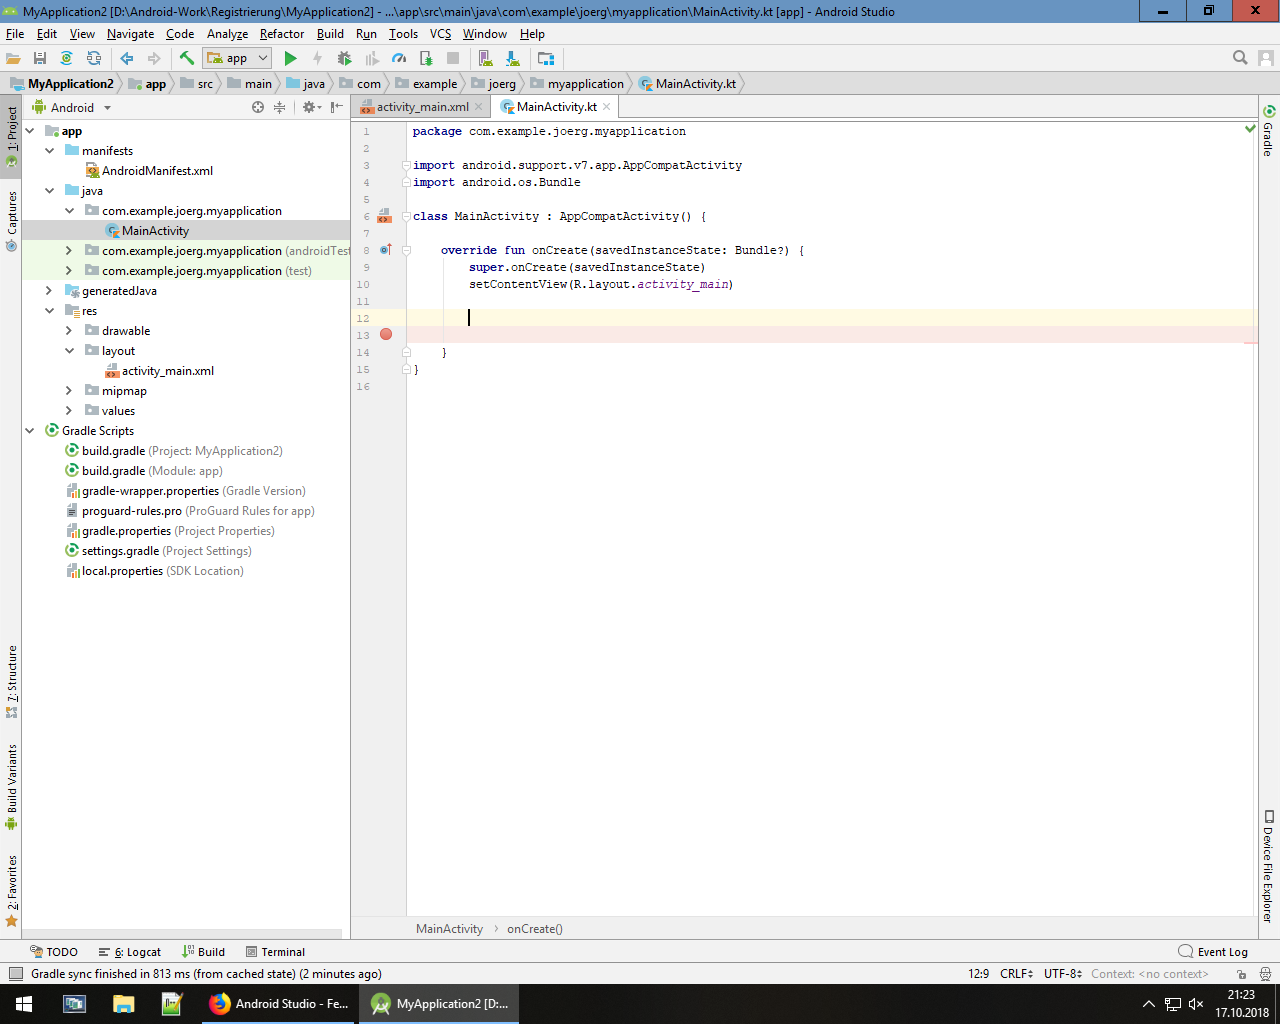Click the Save All floppy disk icon
This screenshot has width=1280, height=1024.
(40, 59)
